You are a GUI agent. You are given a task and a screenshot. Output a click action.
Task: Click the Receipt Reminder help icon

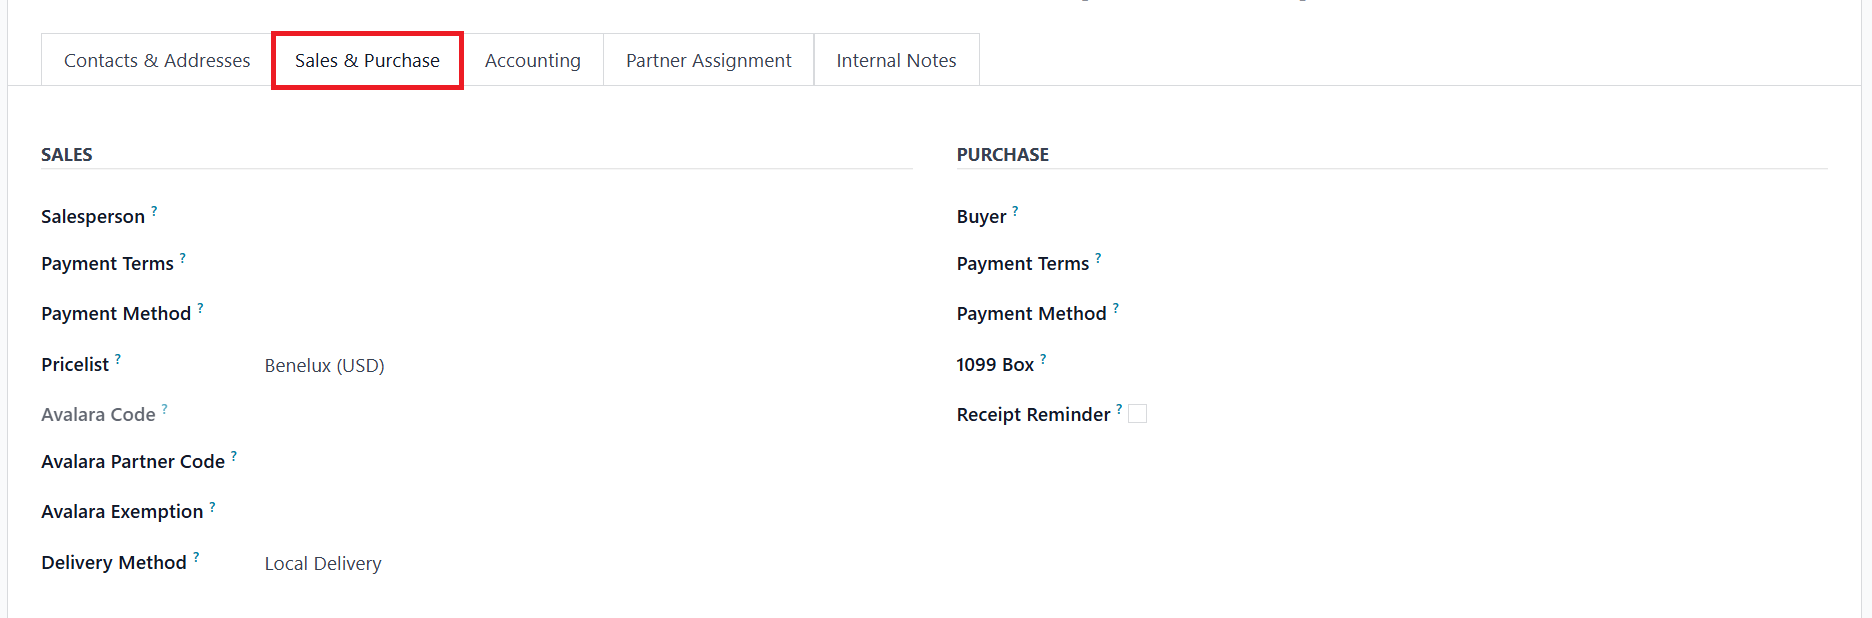[1119, 408]
